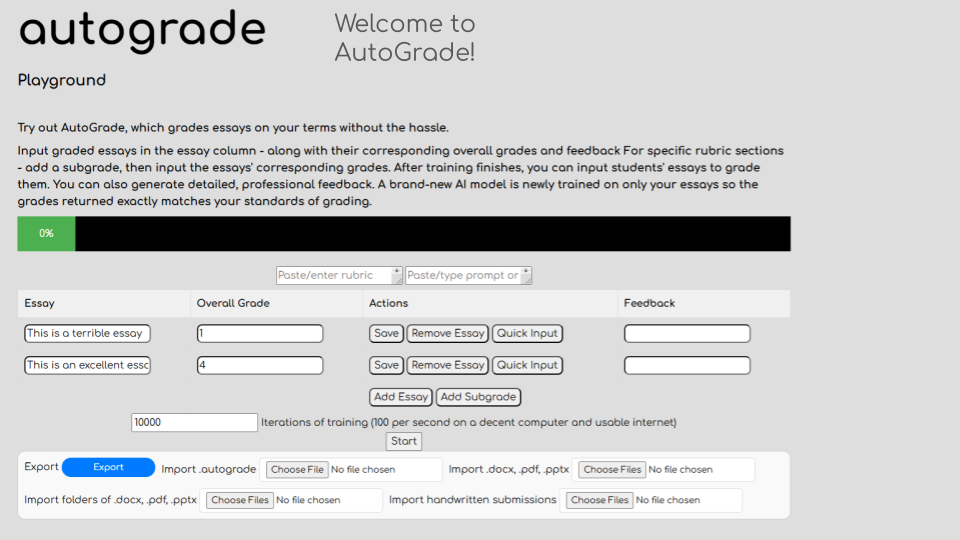The height and width of the screenshot is (540, 960).
Task: Click the 'Iterations of training' label
Action: pyautogui.click(x=468, y=422)
